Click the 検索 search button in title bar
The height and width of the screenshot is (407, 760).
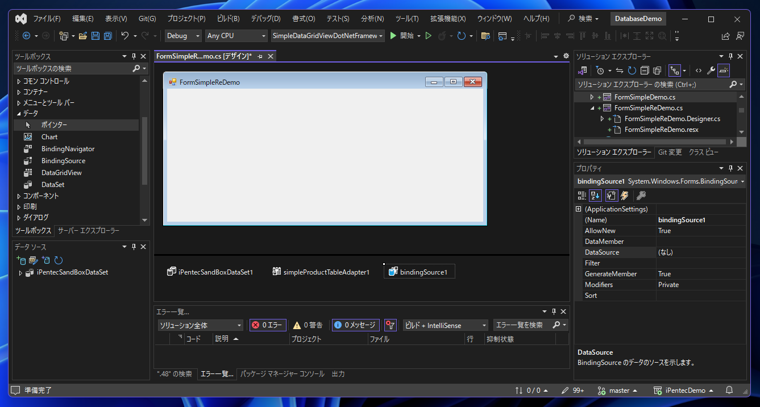[583, 19]
